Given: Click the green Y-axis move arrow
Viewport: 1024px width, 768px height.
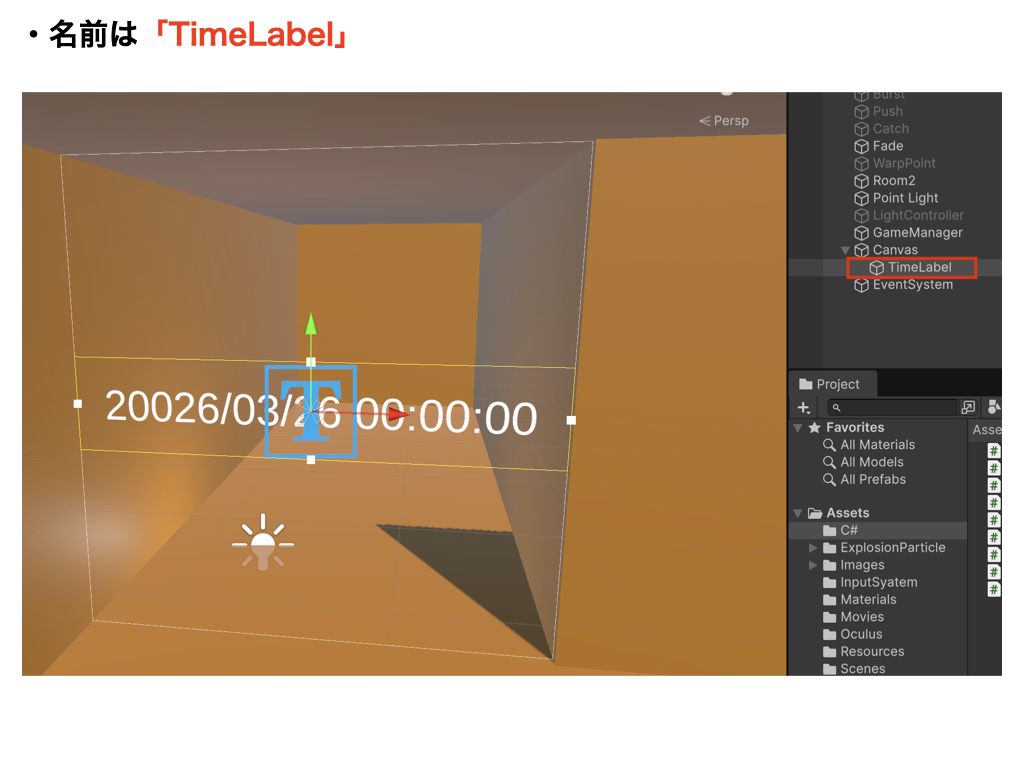Looking at the screenshot, I should coord(311,324).
